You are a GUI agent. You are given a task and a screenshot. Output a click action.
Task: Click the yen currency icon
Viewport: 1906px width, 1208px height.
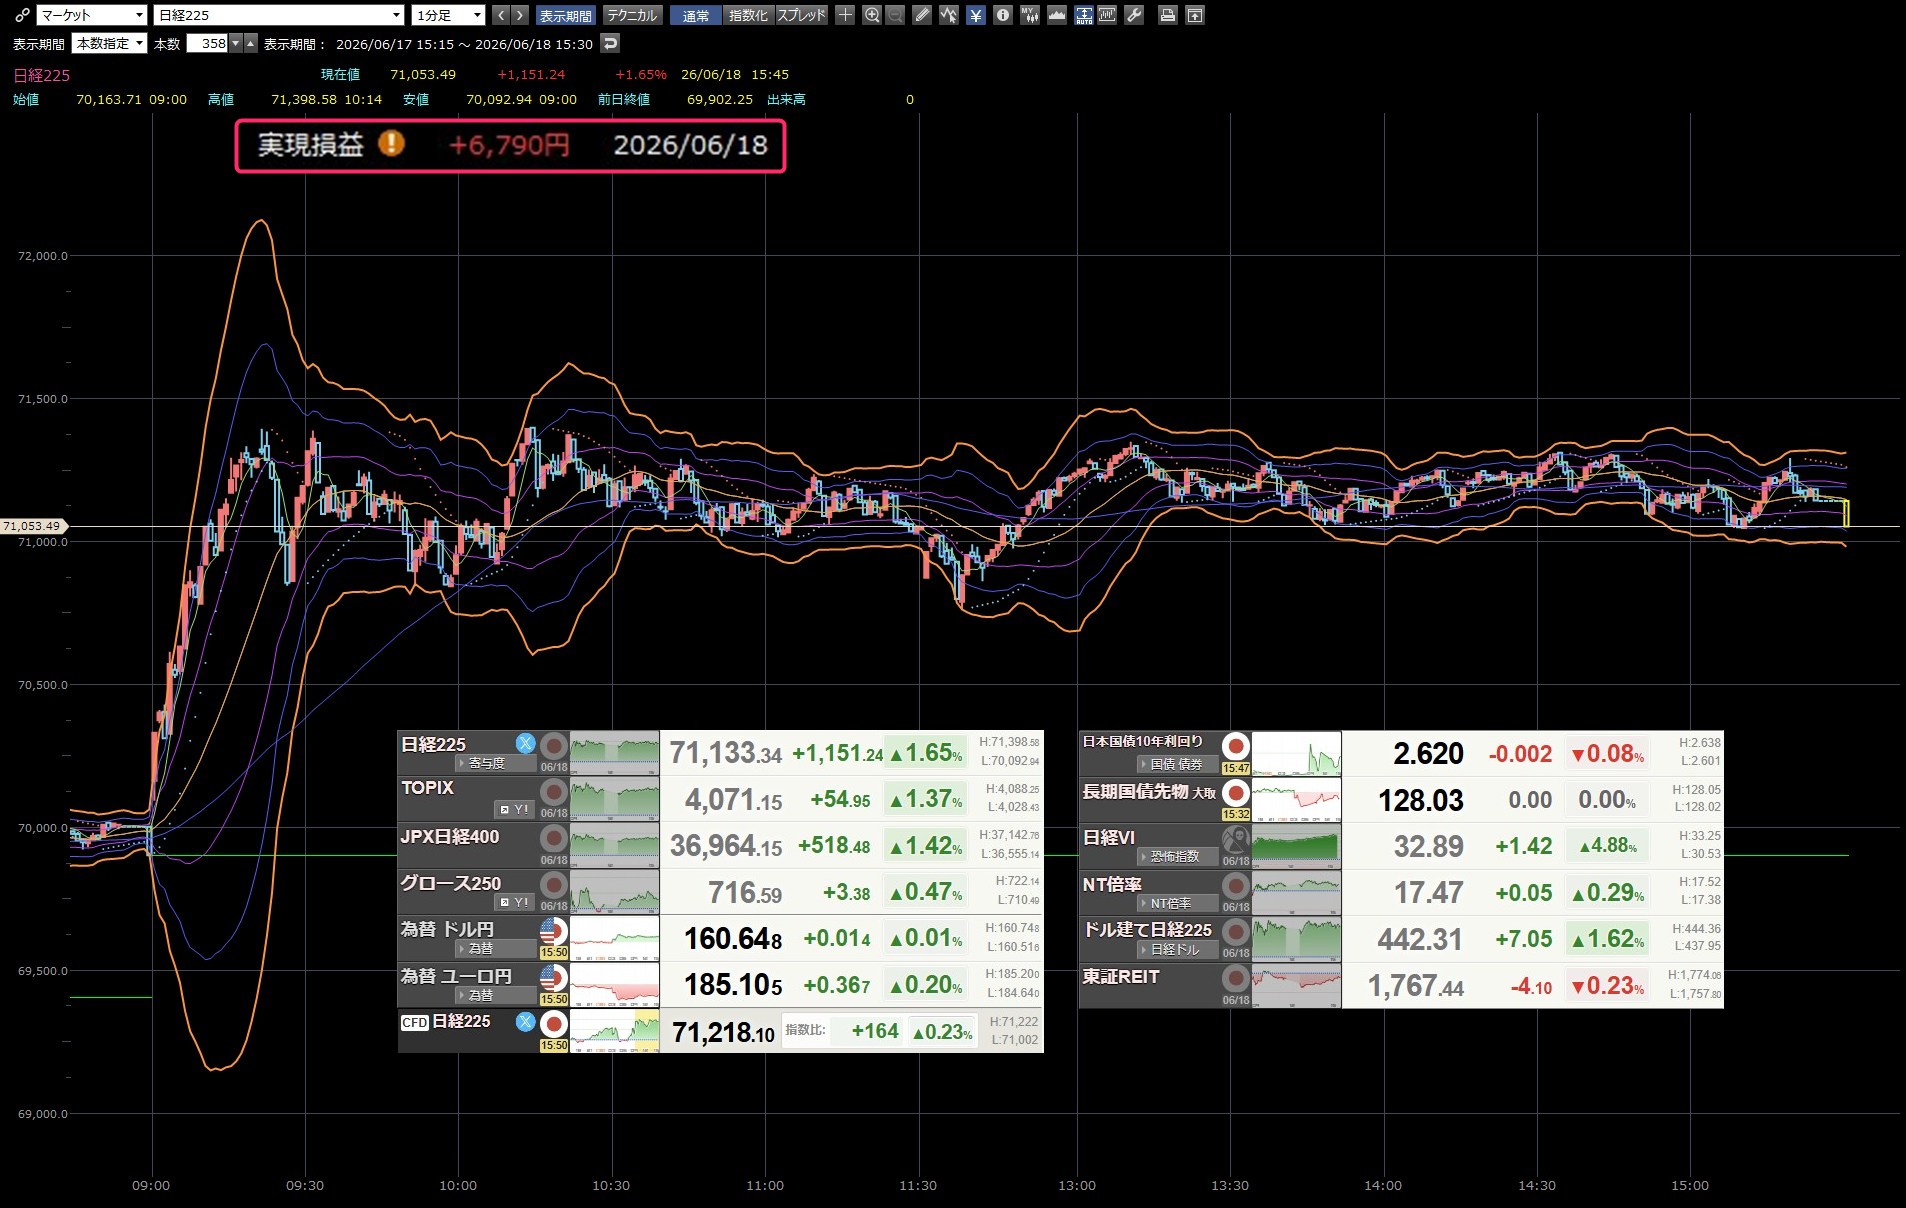tap(976, 15)
